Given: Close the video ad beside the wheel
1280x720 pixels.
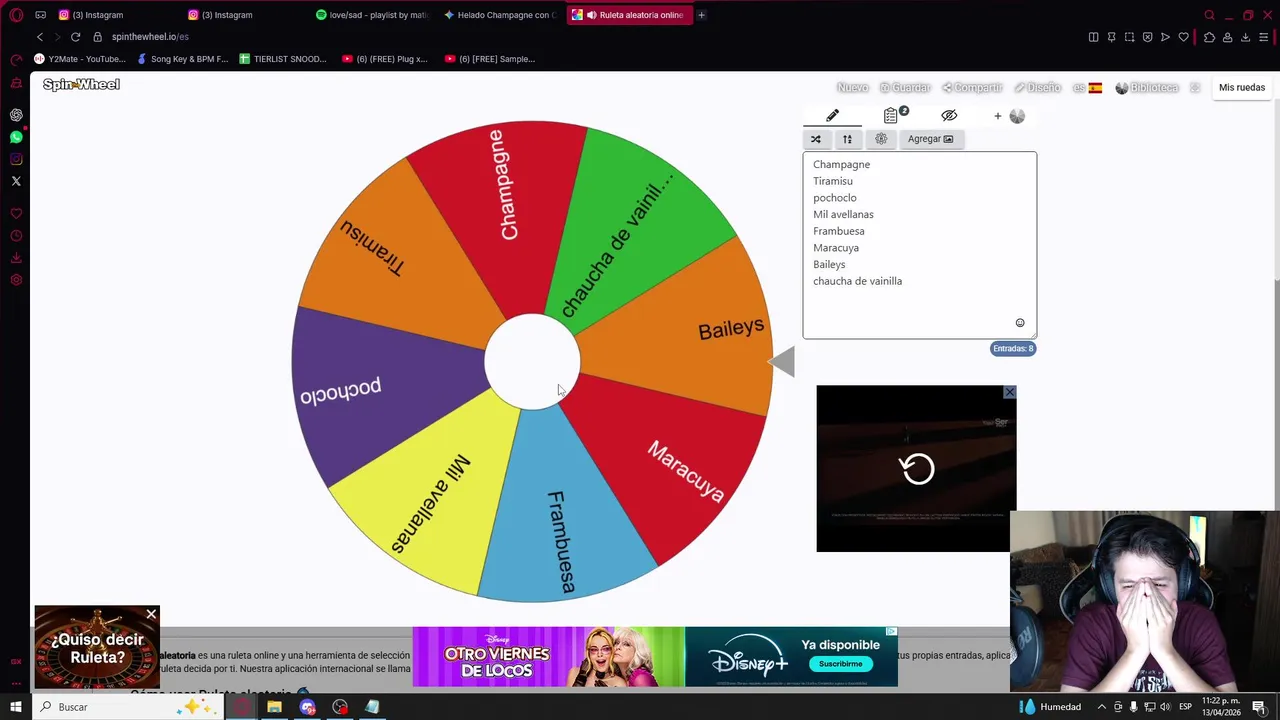Looking at the screenshot, I should pos(1009,392).
